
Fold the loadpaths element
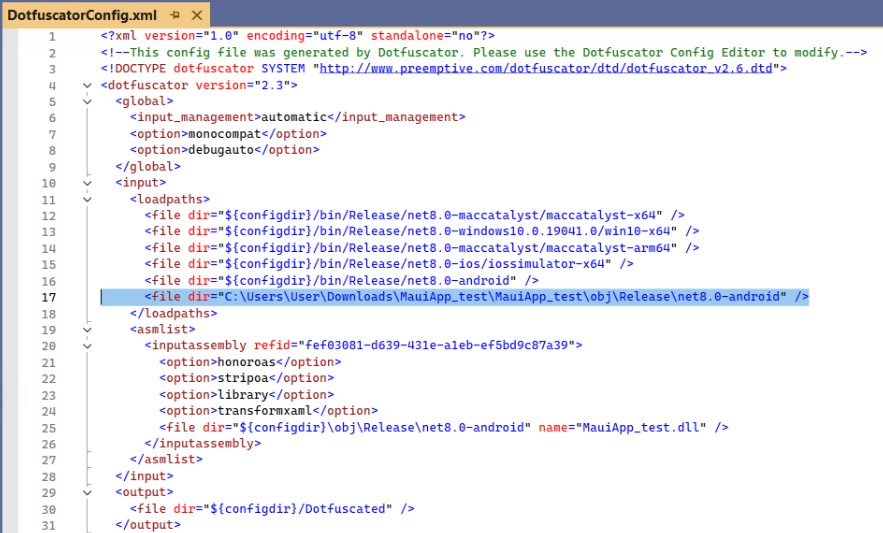(x=88, y=199)
